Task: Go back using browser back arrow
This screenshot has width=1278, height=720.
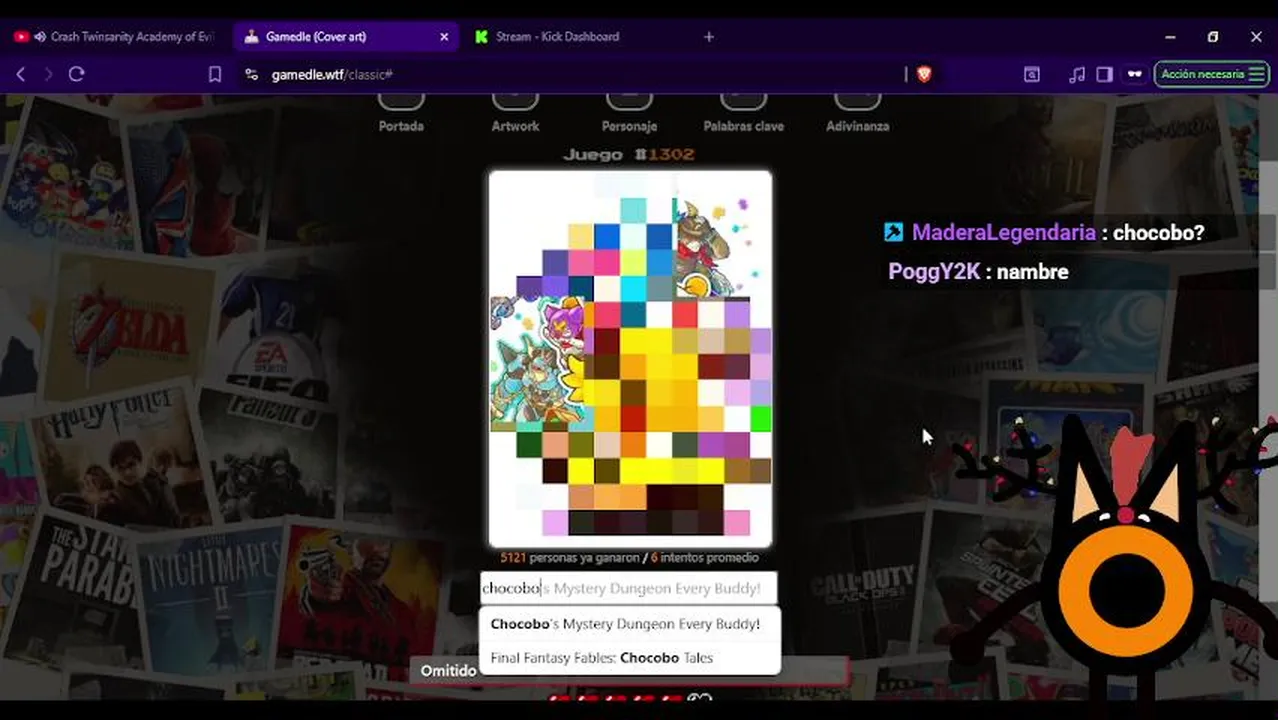Action: click(20, 74)
